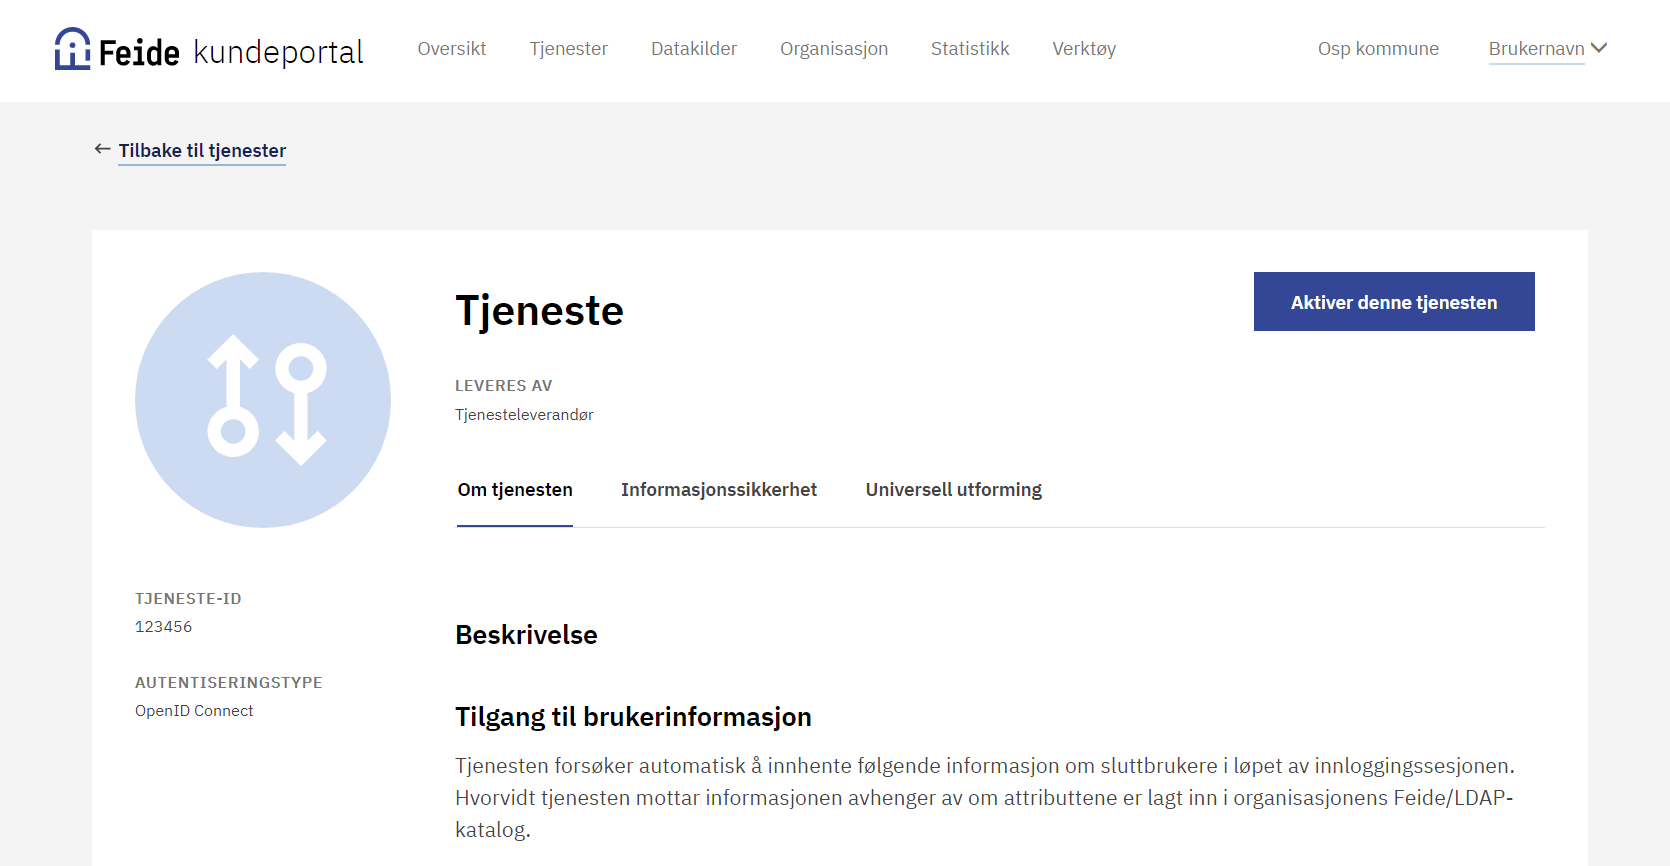The height and width of the screenshot is (866, 1670).
Task: Open the Oversikt menu
Action: [x=452, y=49]
